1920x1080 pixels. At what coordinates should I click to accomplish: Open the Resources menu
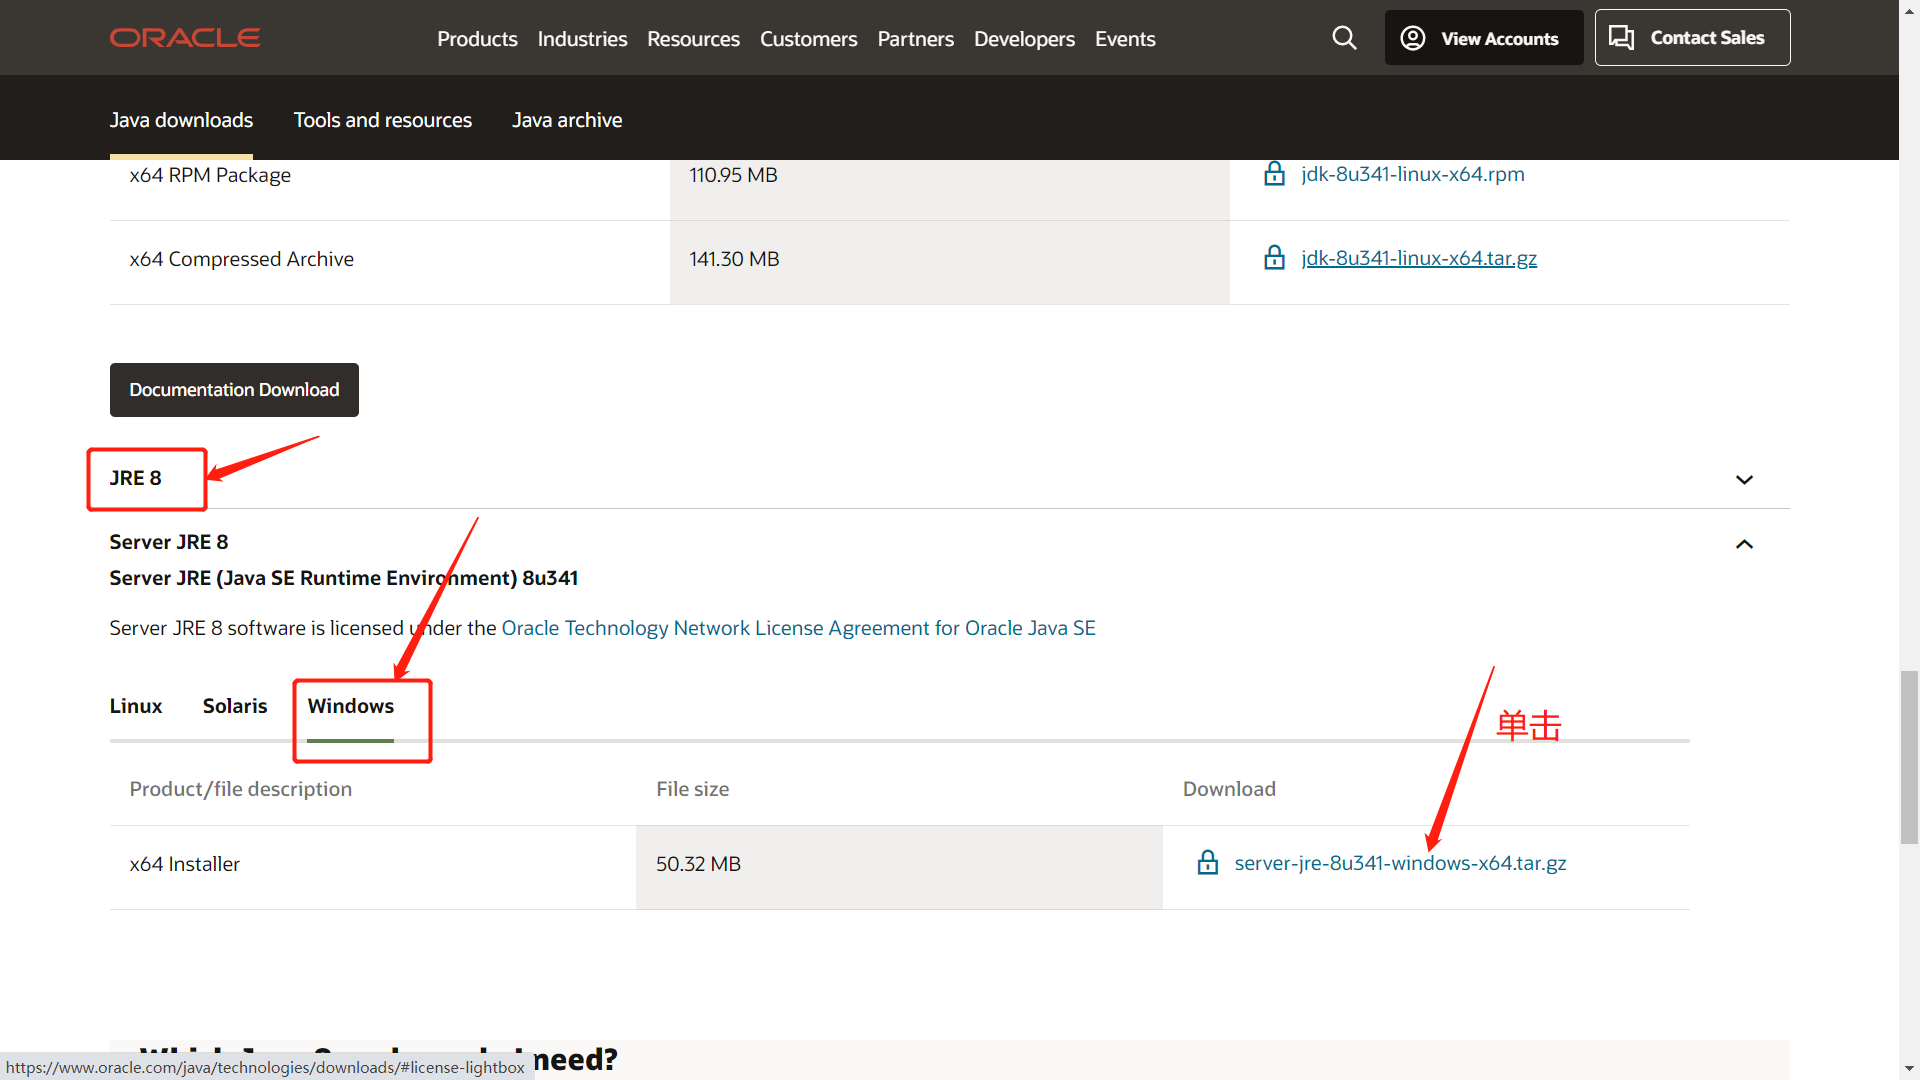tap(693, 39)
